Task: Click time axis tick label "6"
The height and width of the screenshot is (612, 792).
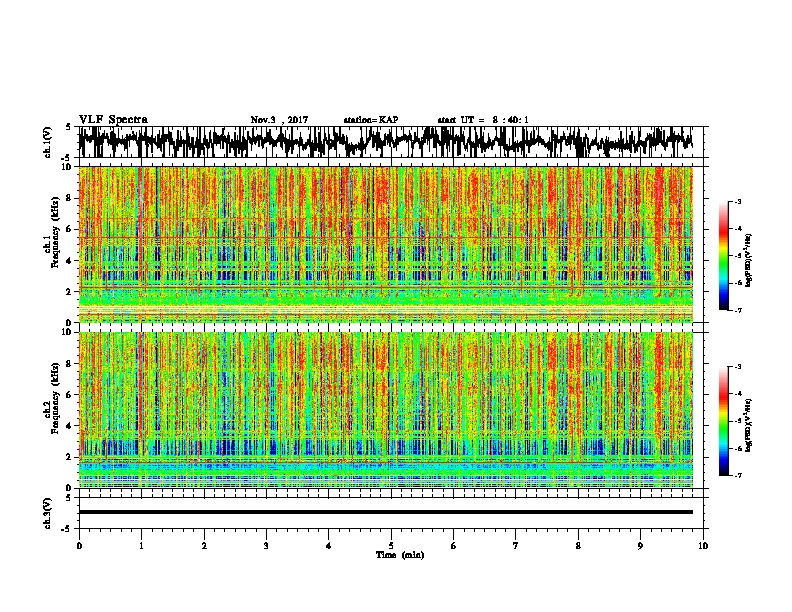Action: coord(454,546)
